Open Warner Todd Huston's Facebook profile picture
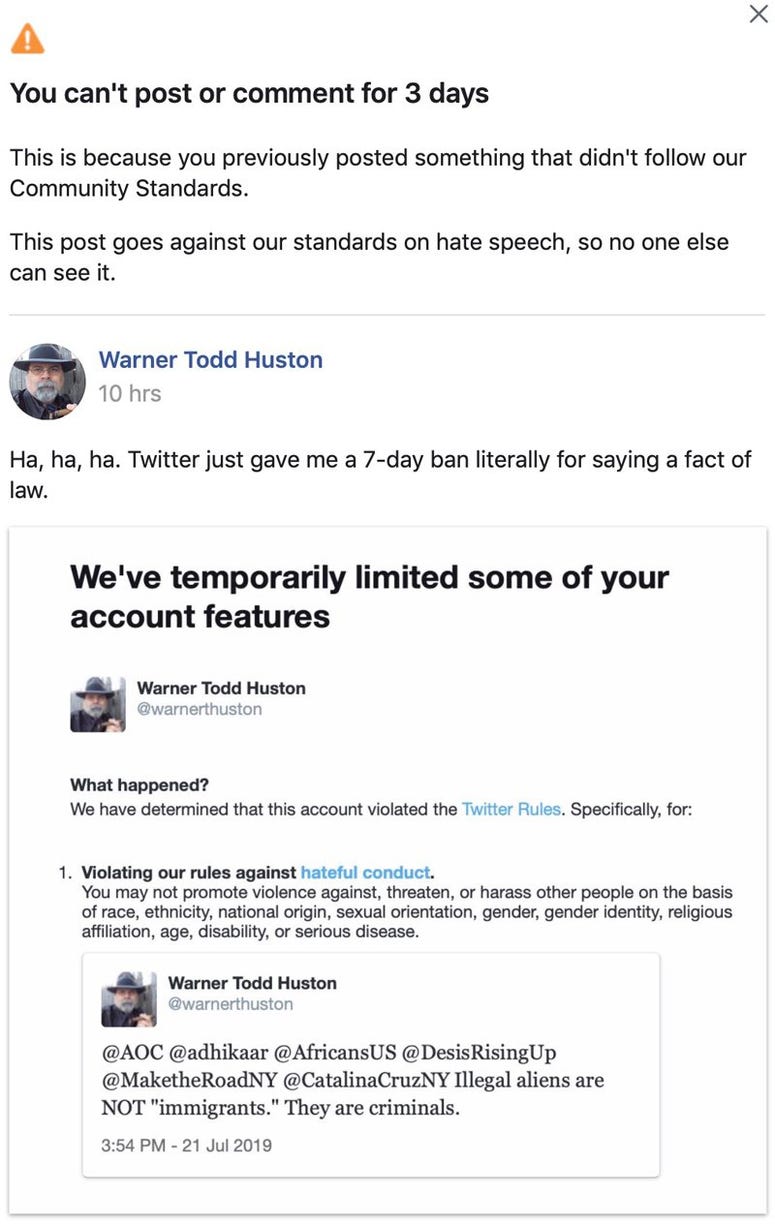 [x=47, y=381]
